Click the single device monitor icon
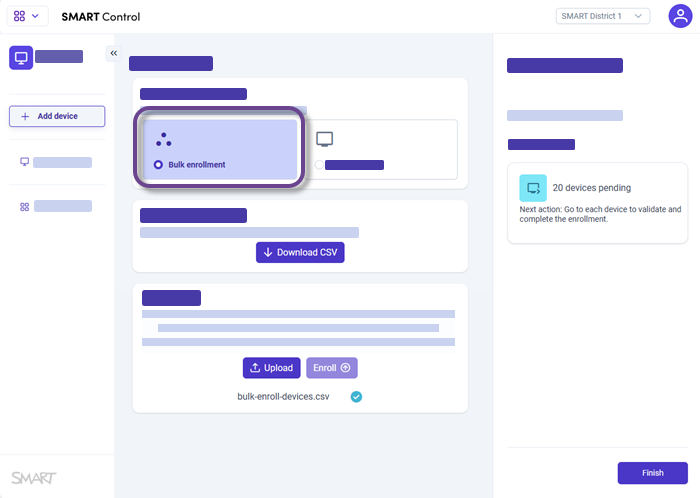 coord(325,139)
